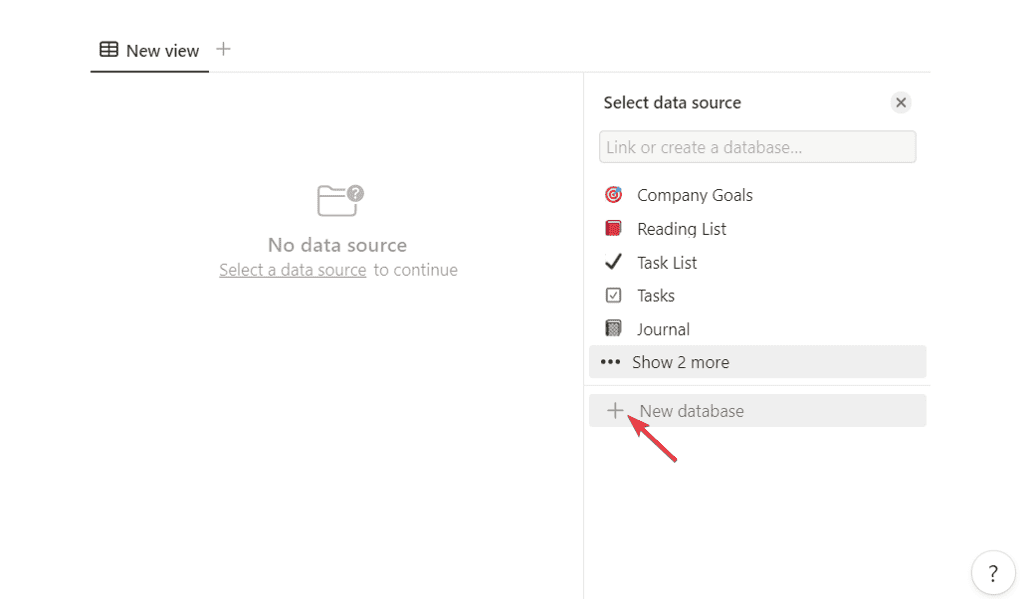Click the table icon in the New view tab
The height and width of the screenshot is (599, 1024).
pyautogui.click(x=109, y=50)
